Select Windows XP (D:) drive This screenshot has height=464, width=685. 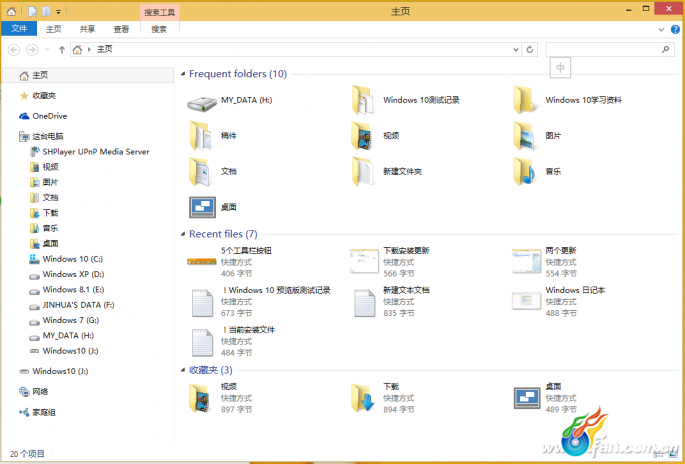tap(67, 274)
